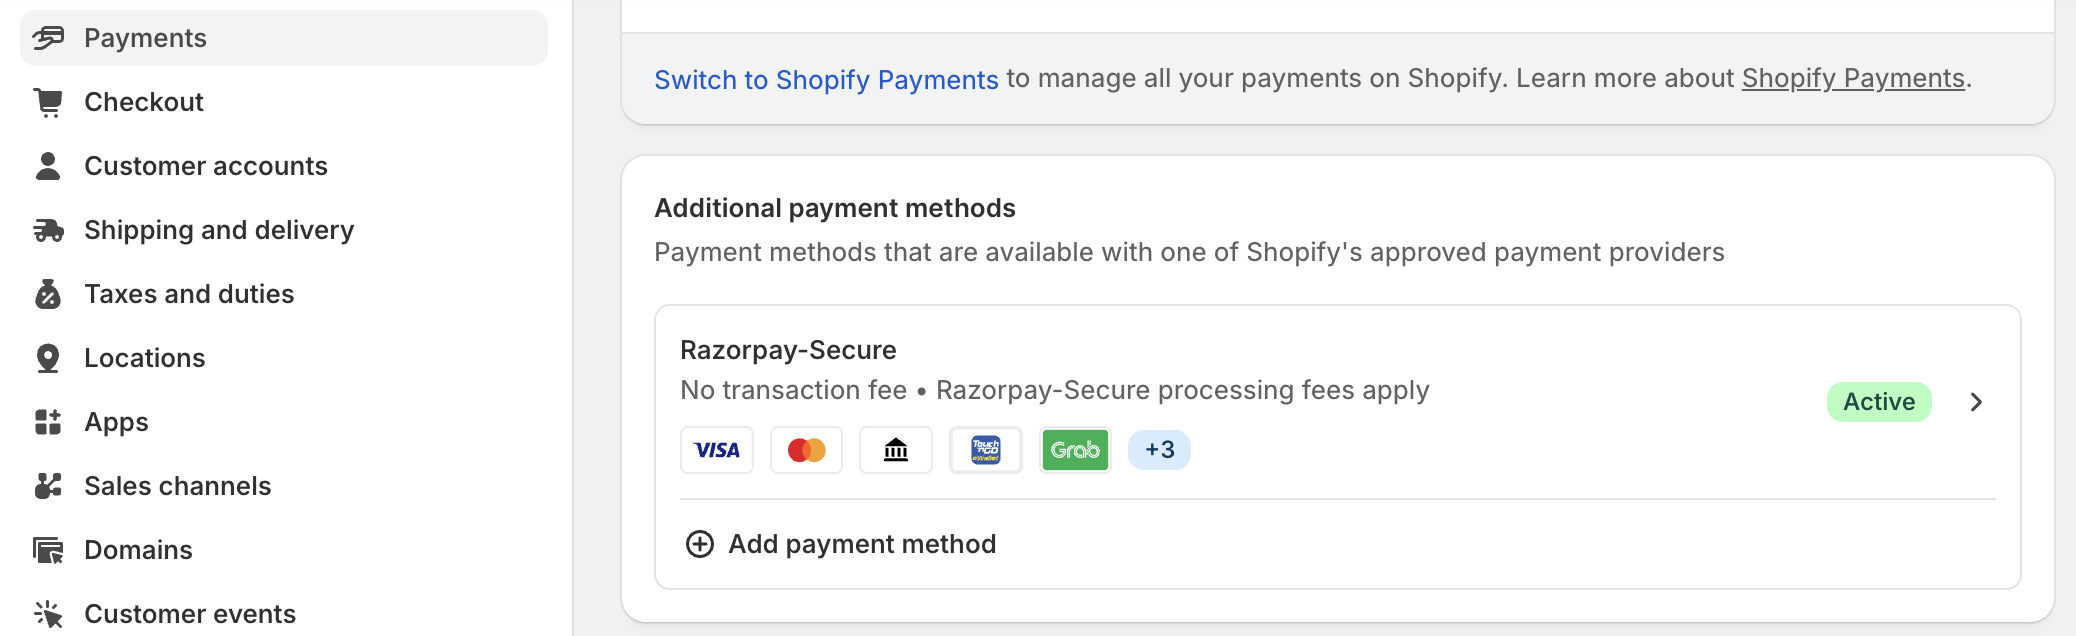Open Apps using its grid icon

(47, 421)
